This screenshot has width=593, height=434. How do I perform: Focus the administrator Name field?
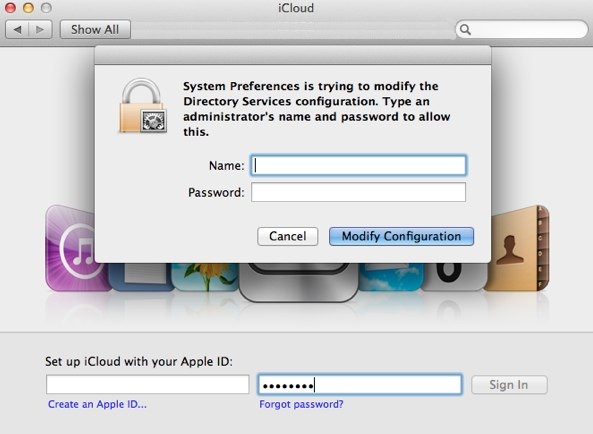click(358, 165)
